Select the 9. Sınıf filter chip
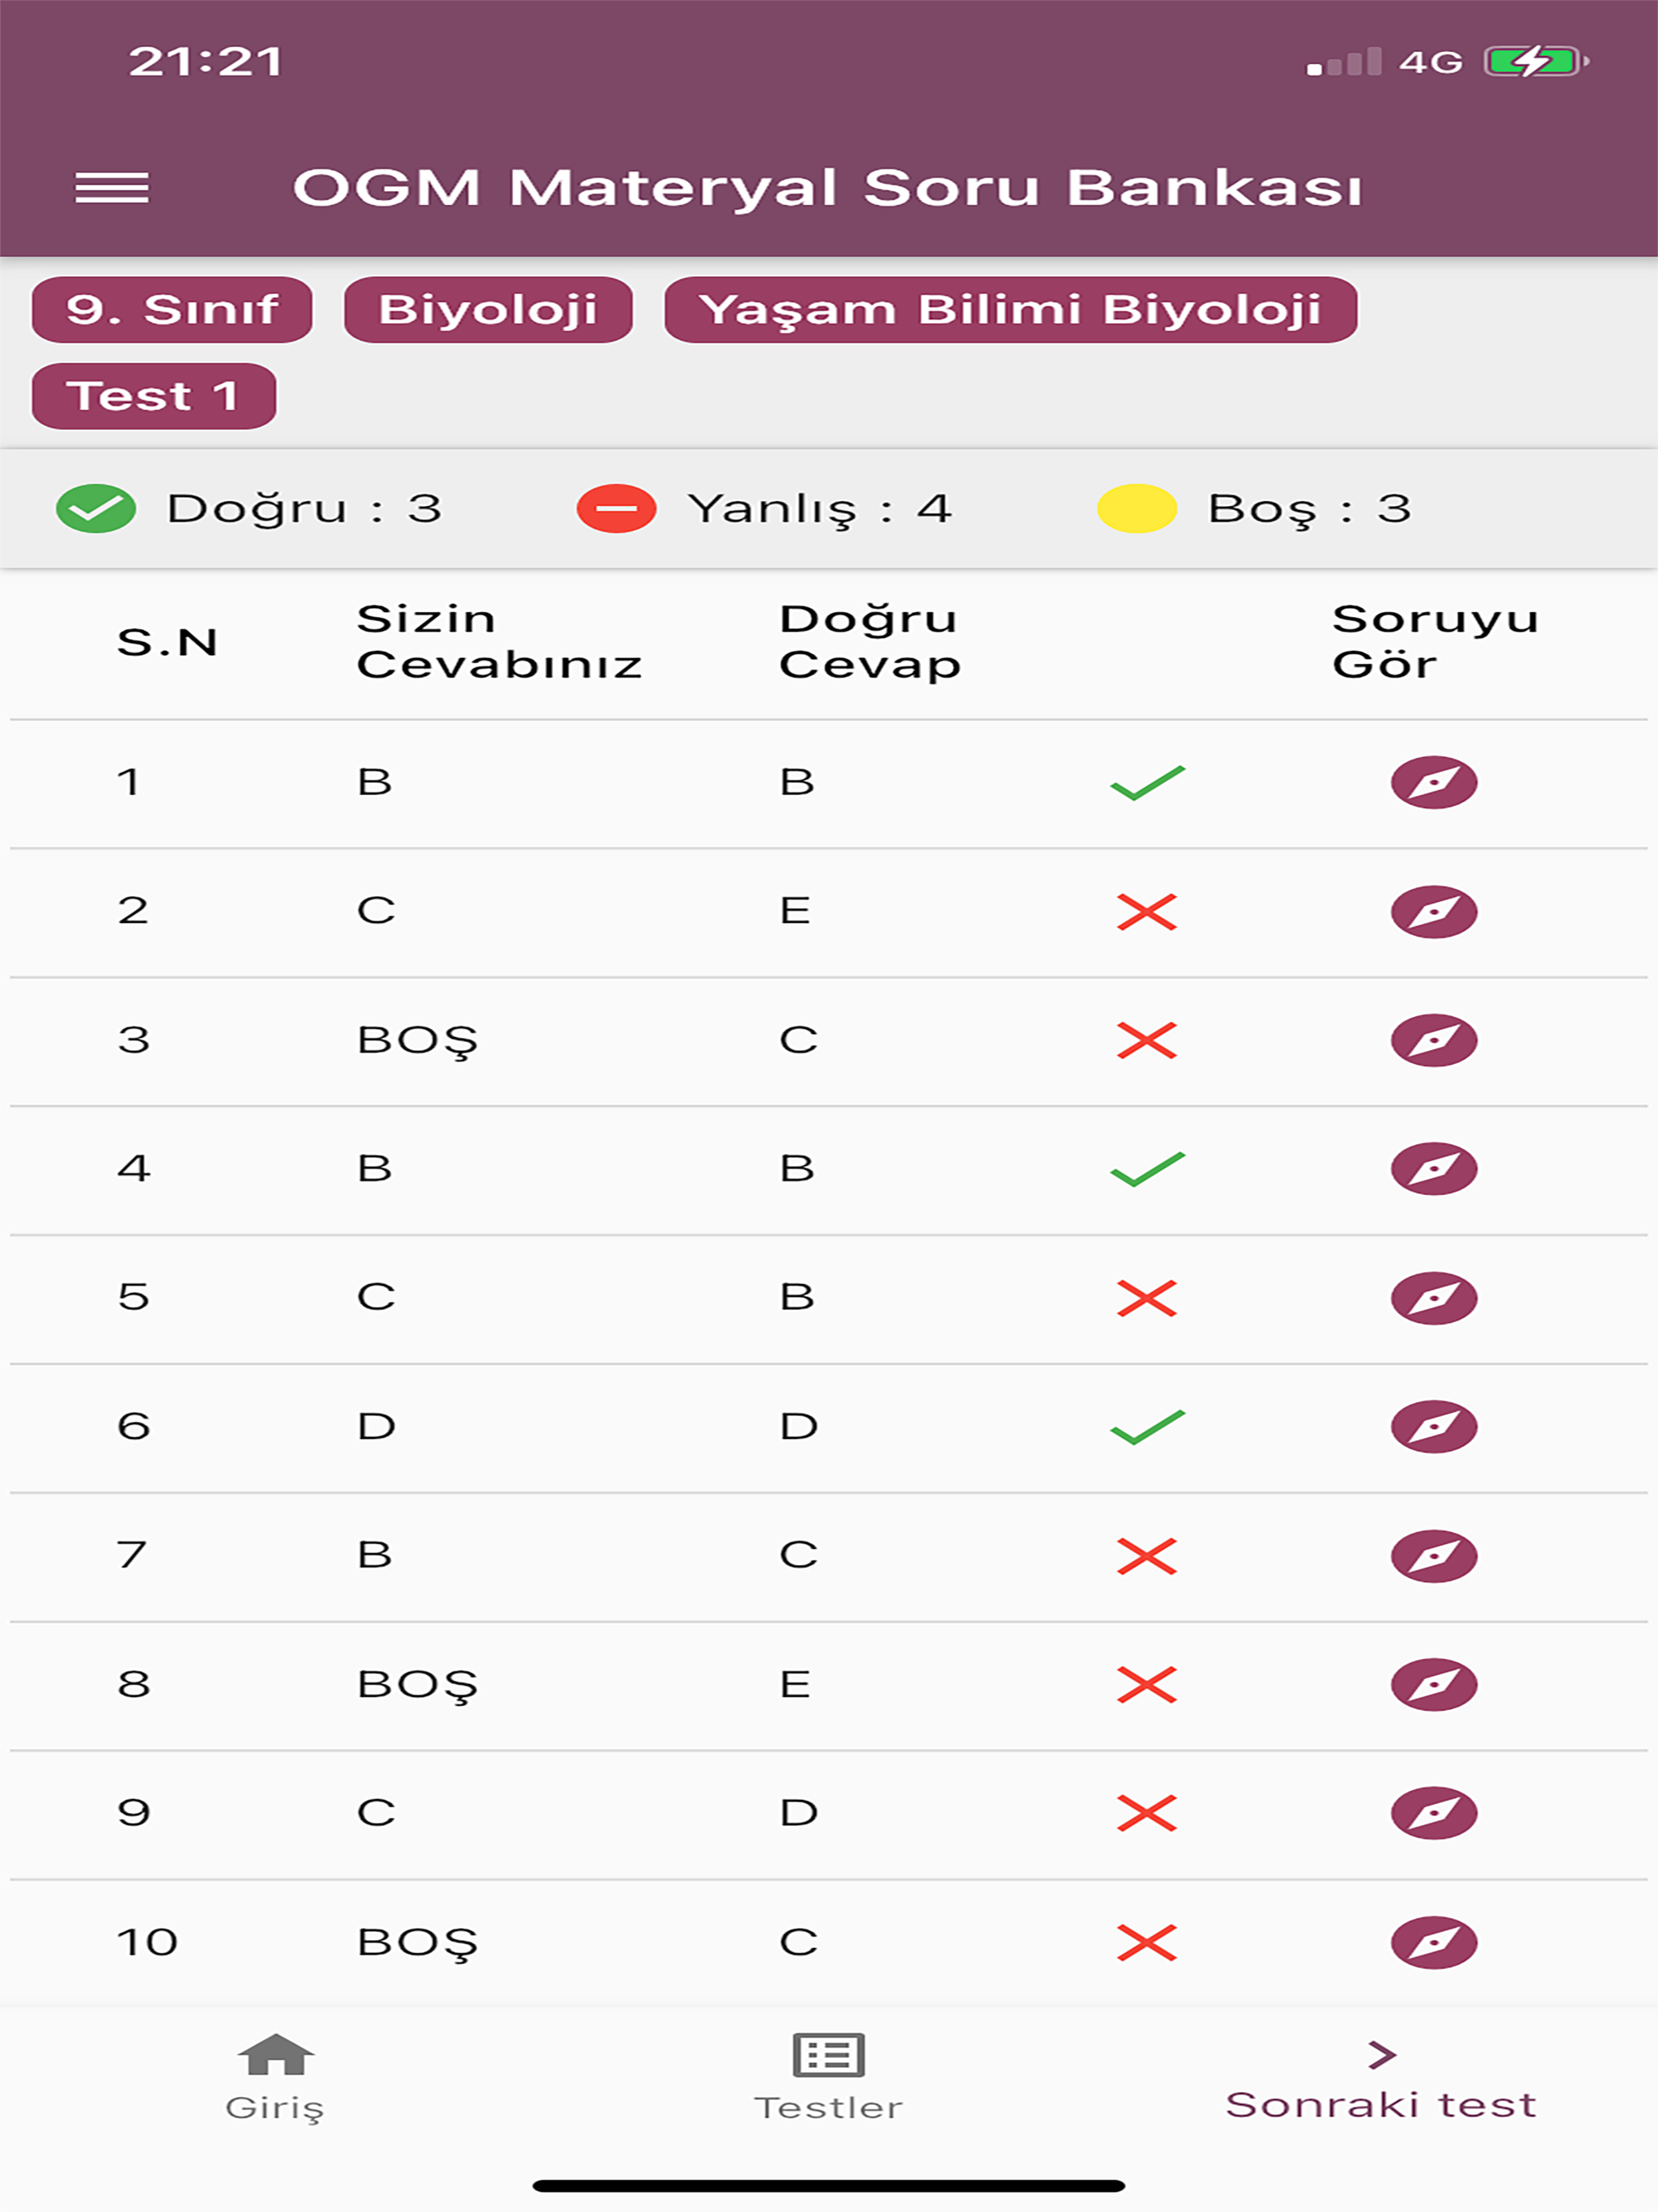 [170, 311]
